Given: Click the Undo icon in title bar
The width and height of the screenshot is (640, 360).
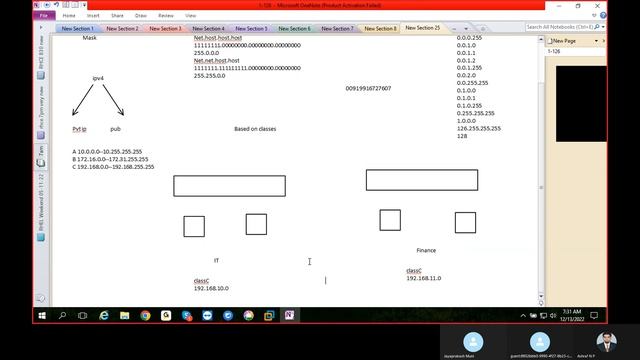Looking at the screenshot, I should [56, 5].
